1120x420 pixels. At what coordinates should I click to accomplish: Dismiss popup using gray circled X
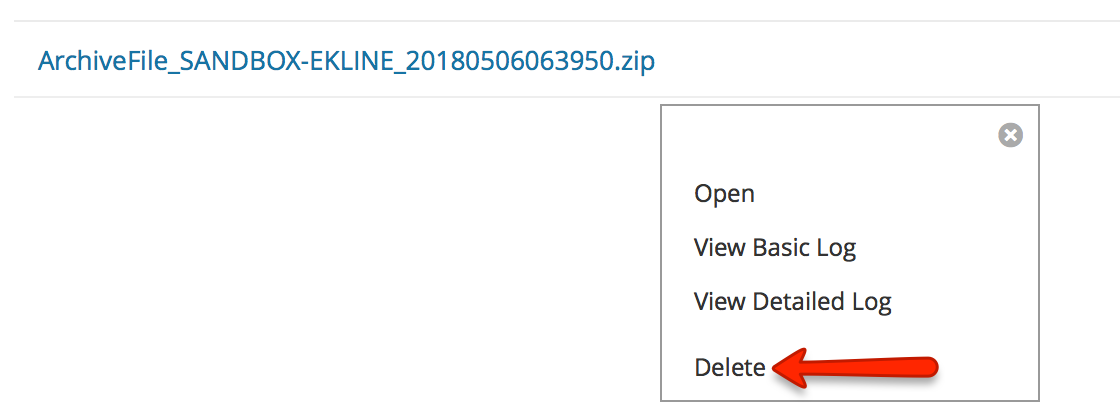pyautogui.click(x=1010, y=135)
